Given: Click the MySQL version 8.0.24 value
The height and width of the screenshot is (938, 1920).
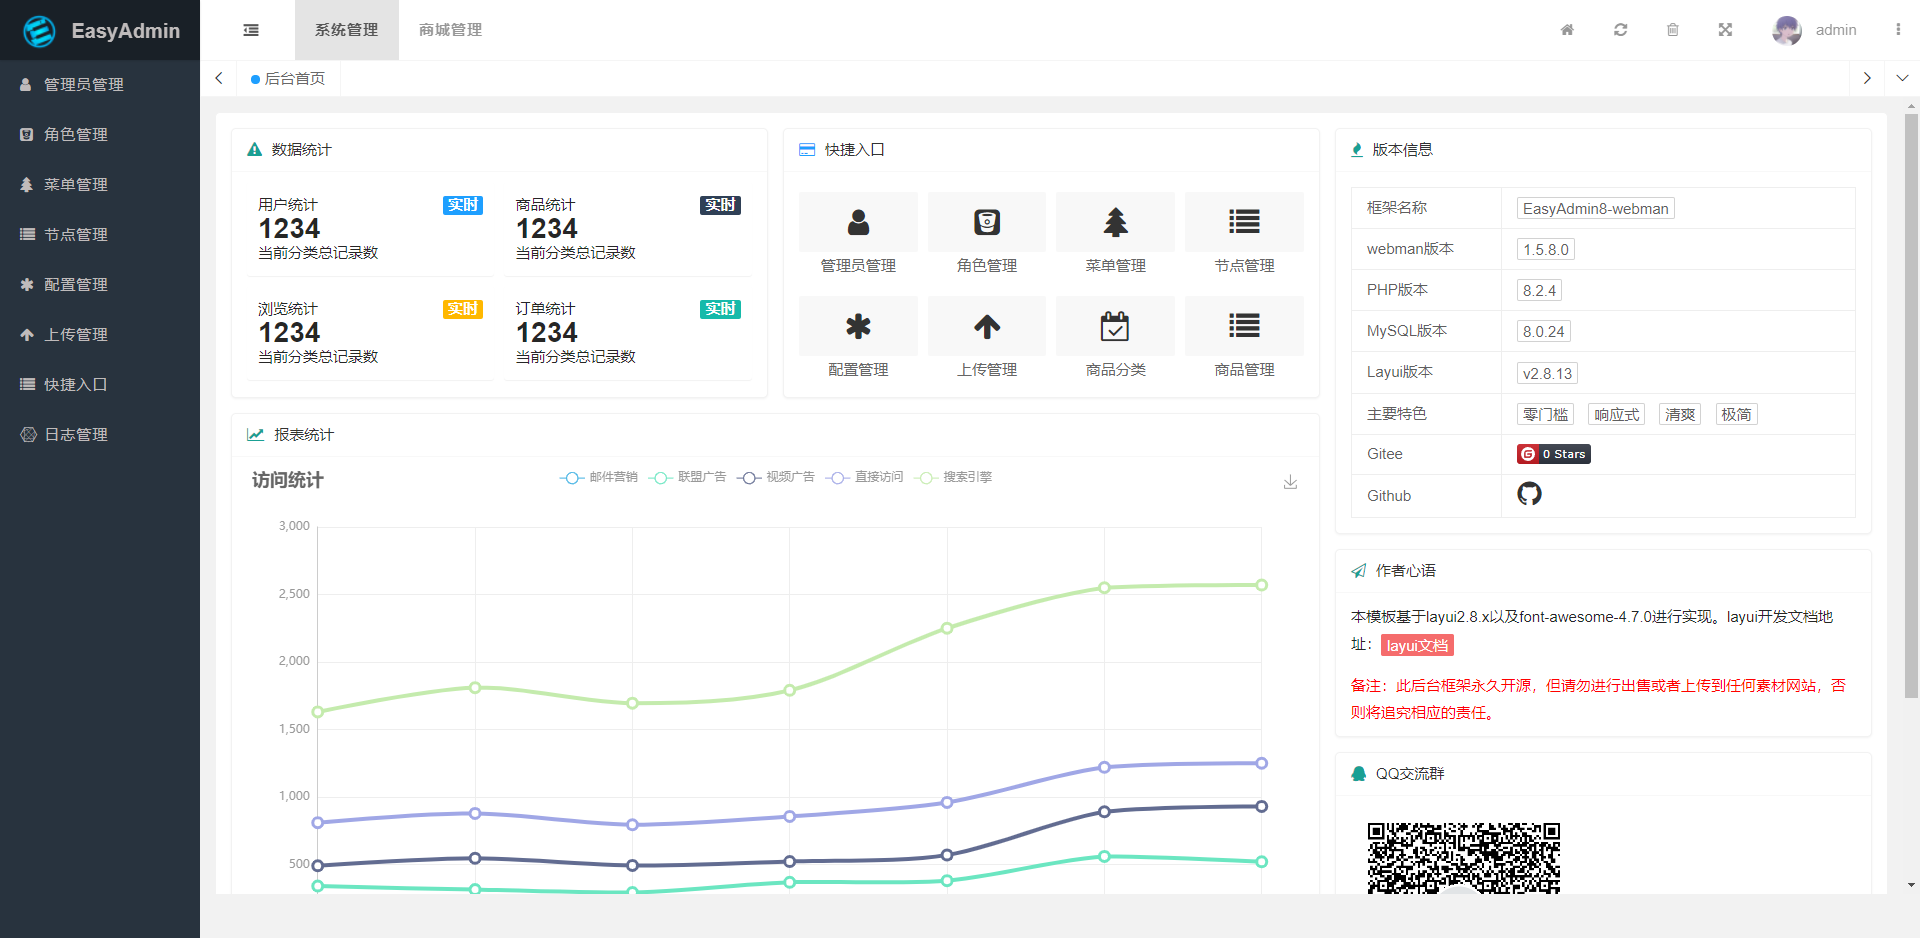Looking at the screenshot, I should coord(1544,332).
